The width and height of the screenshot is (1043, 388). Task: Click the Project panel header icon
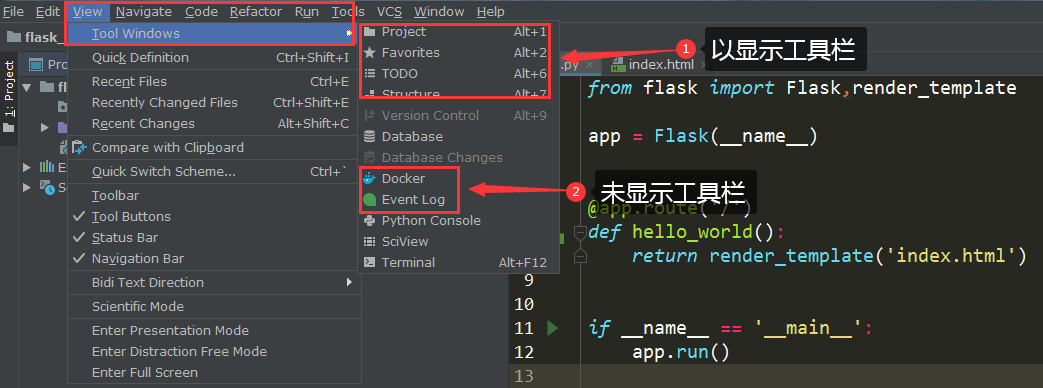point(37,65)
